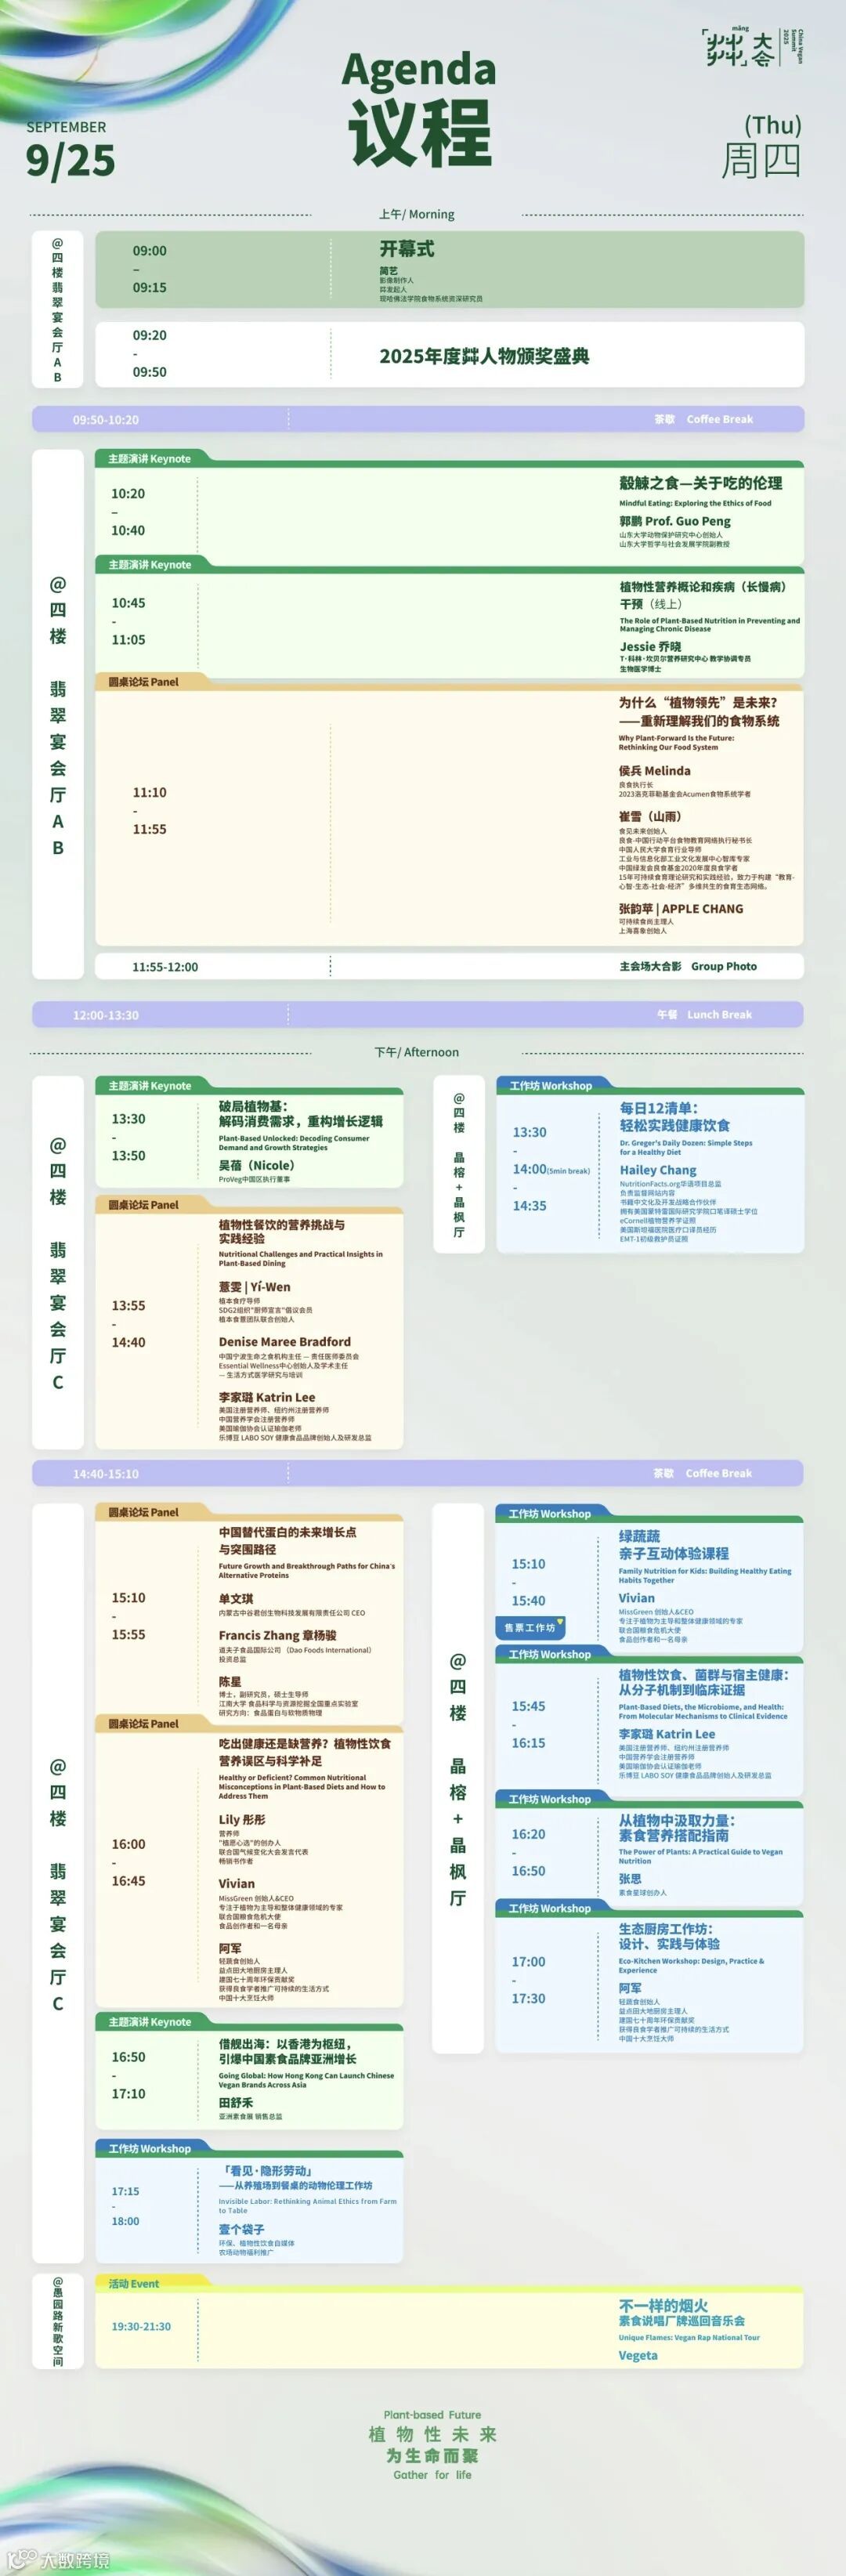Click the '主会场大合影 Group Photo' row

(449, 967)
